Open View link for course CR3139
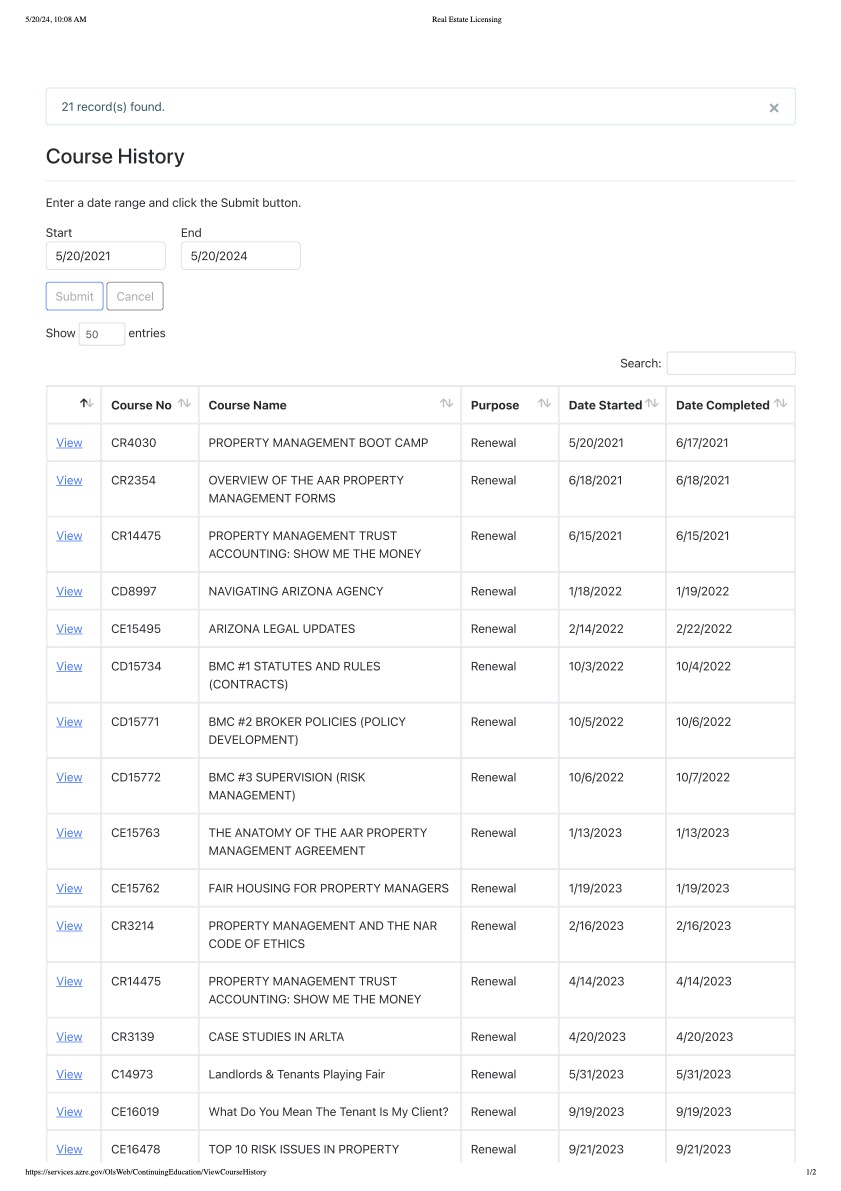841x1191 pixels. [69, 1037]
